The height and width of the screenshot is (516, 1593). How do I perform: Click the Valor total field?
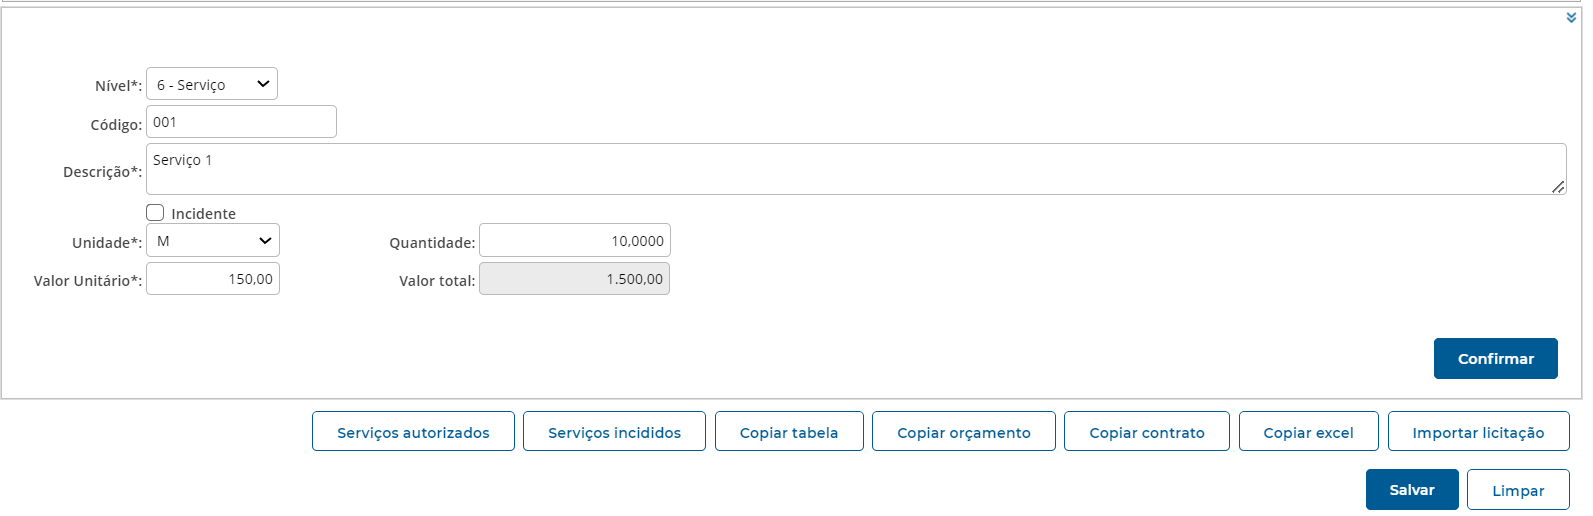point(574,279)
